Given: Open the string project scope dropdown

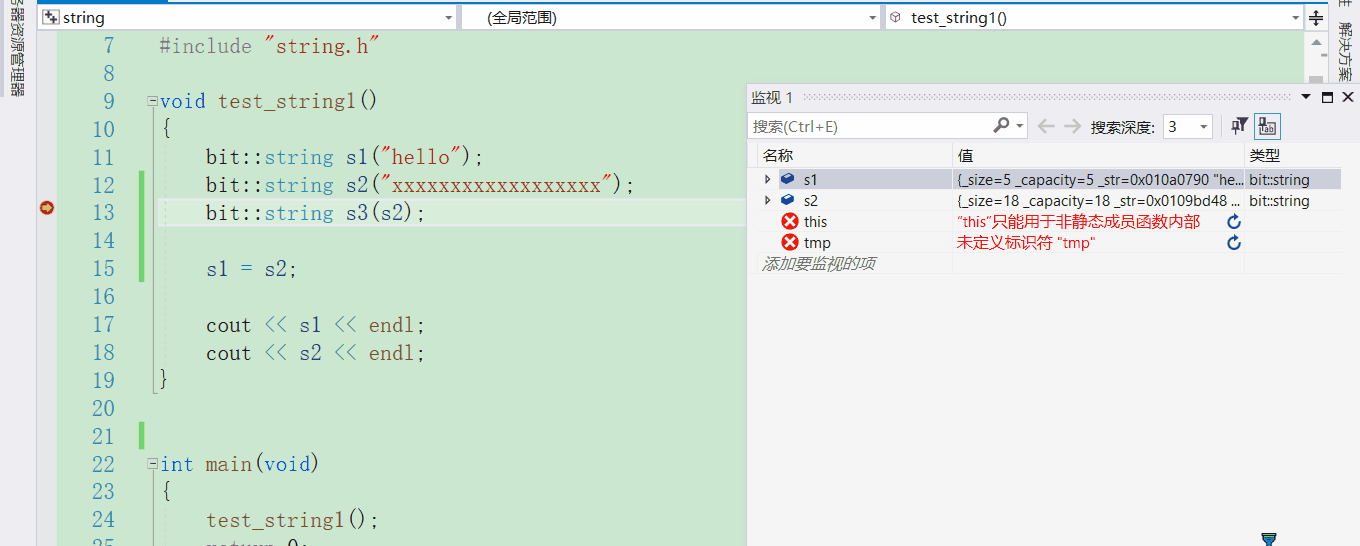Looking at the screenshot, I should tap(449, 18).
